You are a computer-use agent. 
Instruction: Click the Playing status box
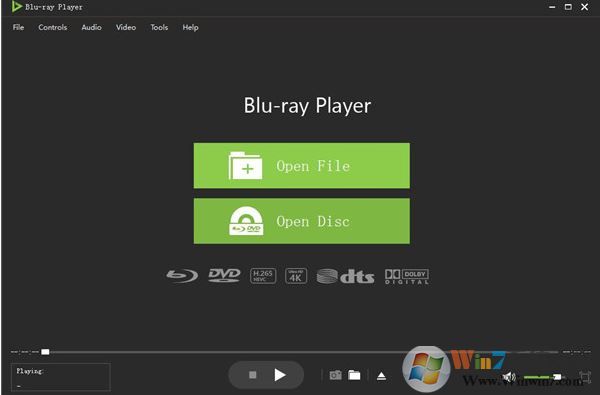pos(61,377)
